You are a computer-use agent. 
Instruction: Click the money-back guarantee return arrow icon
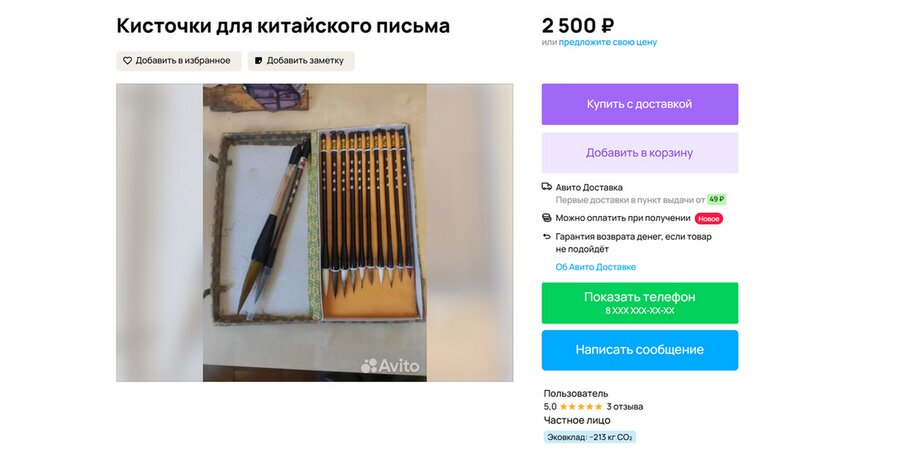[x=546, y=237]
